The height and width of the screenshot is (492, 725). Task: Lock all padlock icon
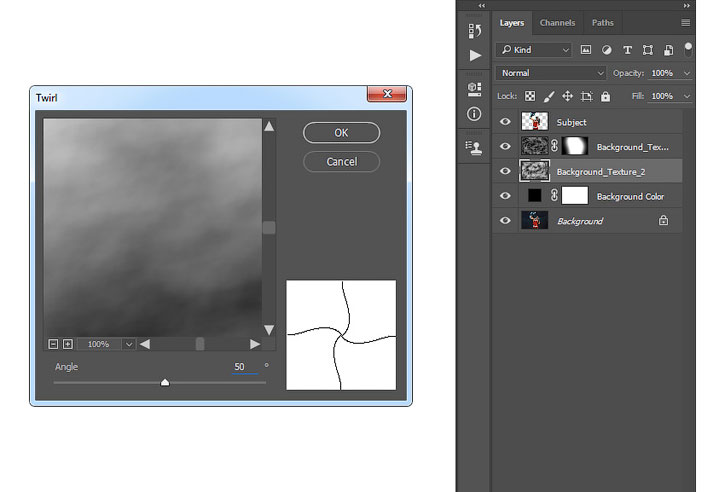point(605,96)
